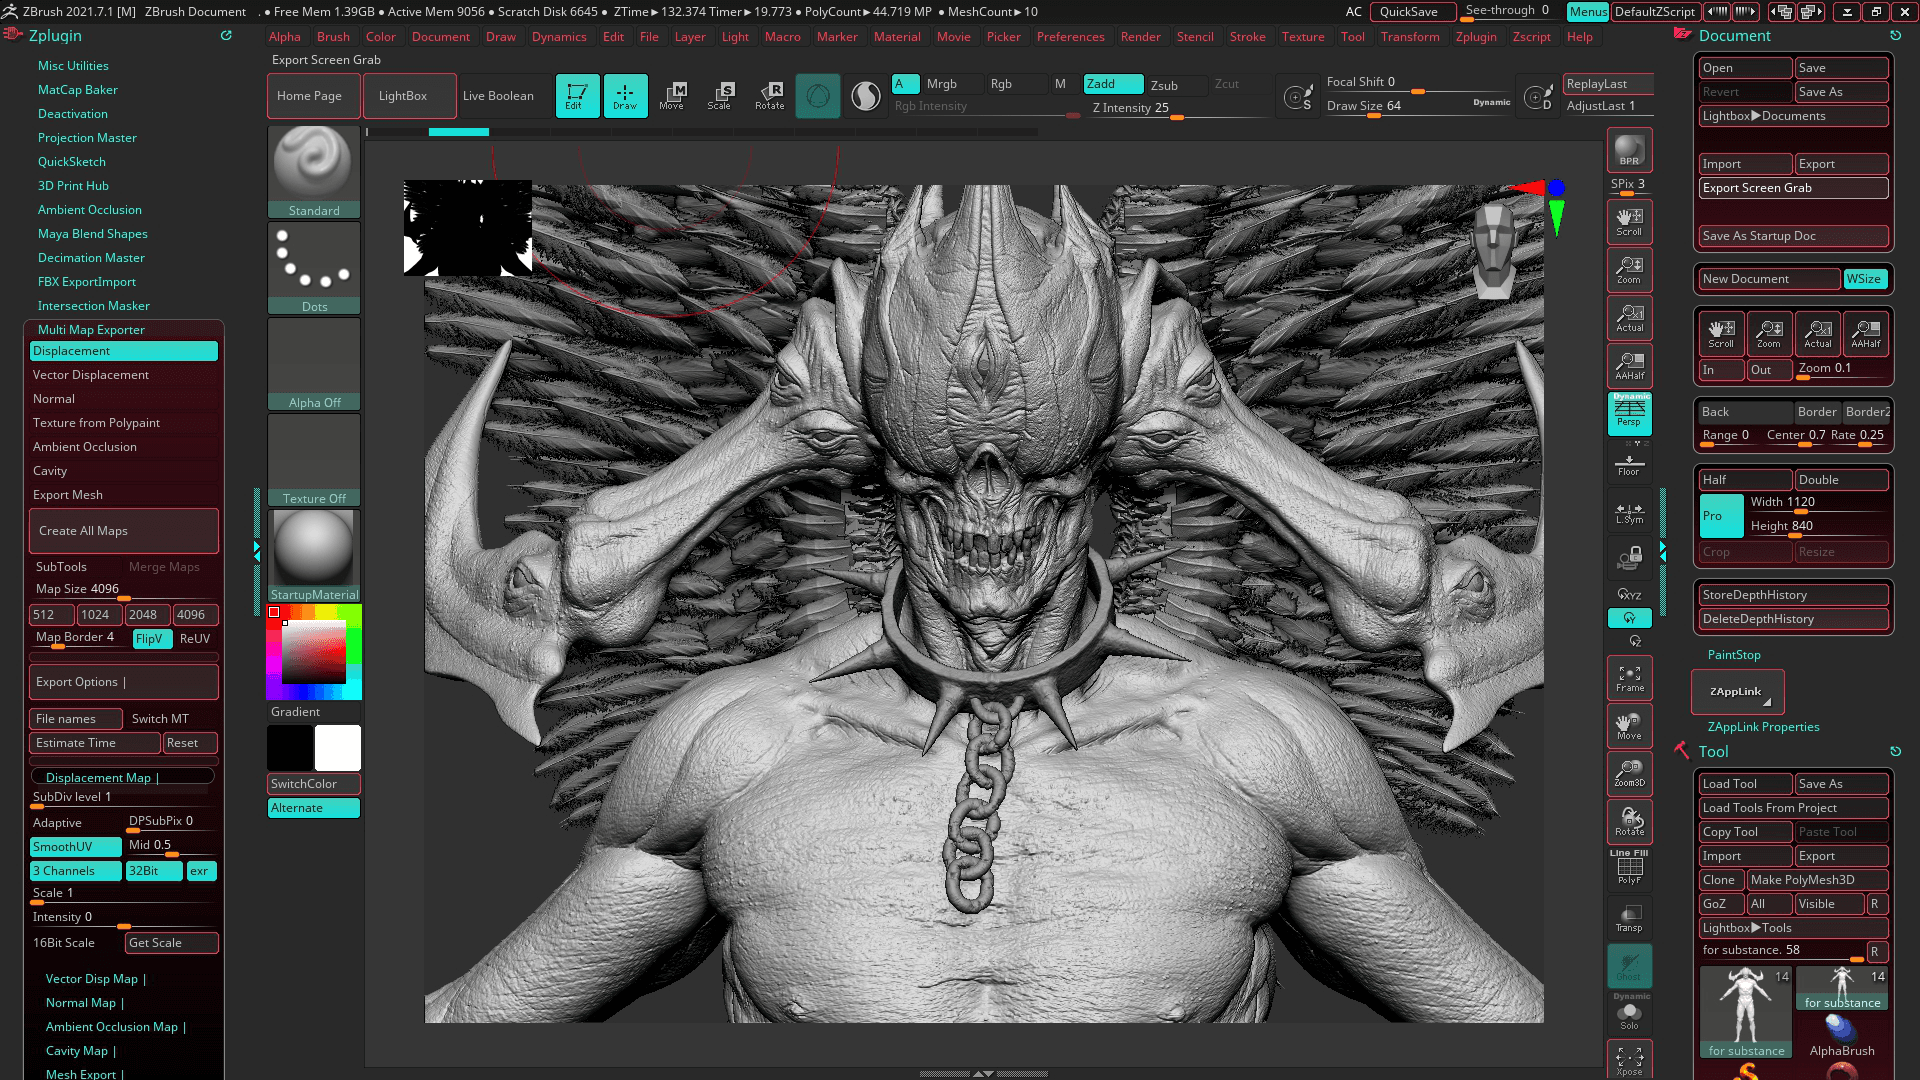Click the Scroll canvas icon in right shelf
The width and height of the screenshot is (1920, 1080).
pos(1629,222)
